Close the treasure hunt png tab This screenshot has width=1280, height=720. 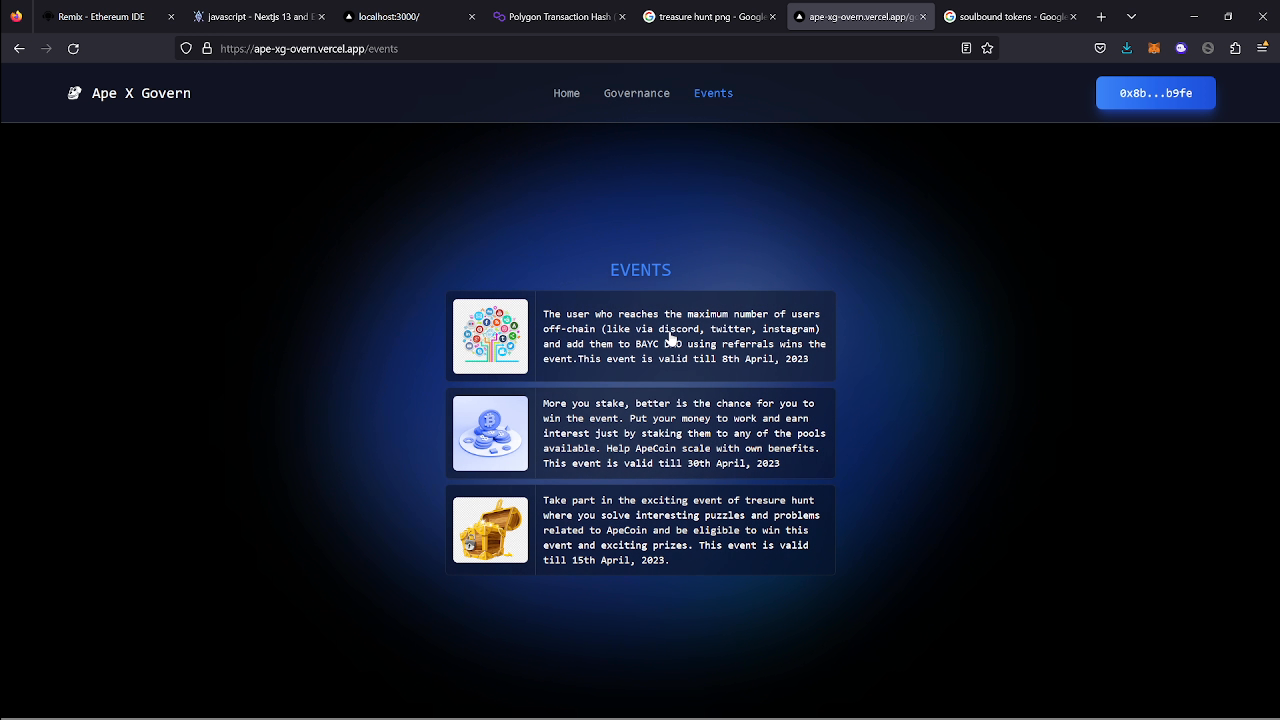[x=772, y=17]
